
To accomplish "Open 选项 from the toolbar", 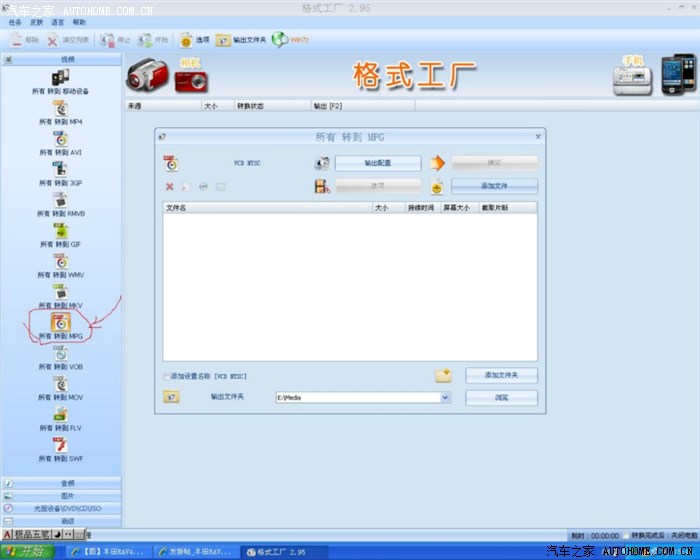I will pyautogui.click(x=194, y=40).
